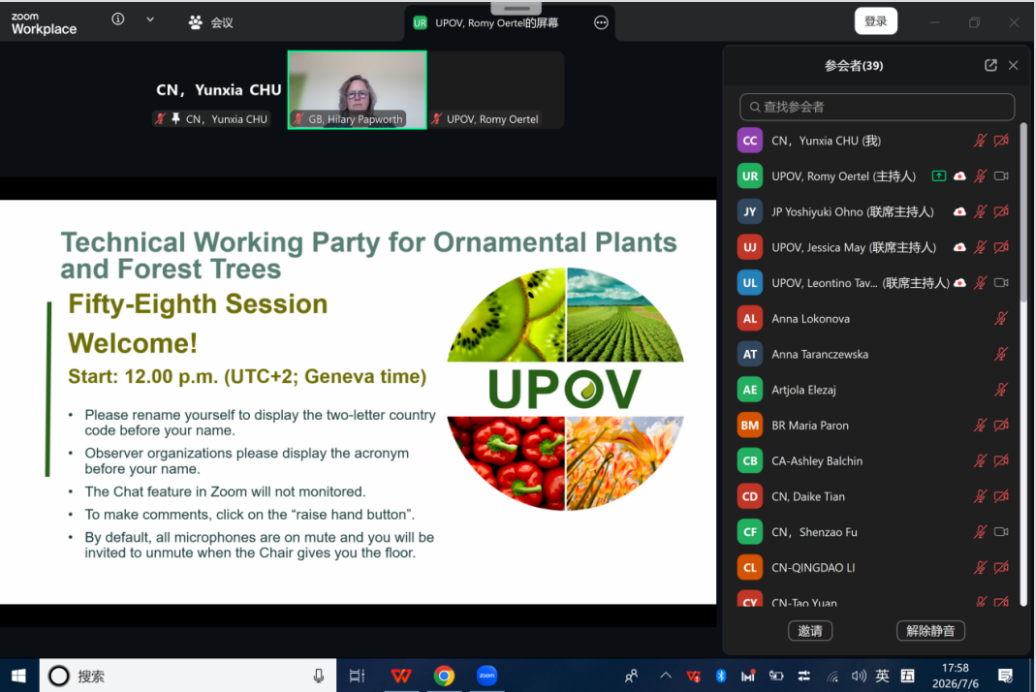1036x692 pixels.
Task: Open the volume control in system tray
Action: click(858, 675)
